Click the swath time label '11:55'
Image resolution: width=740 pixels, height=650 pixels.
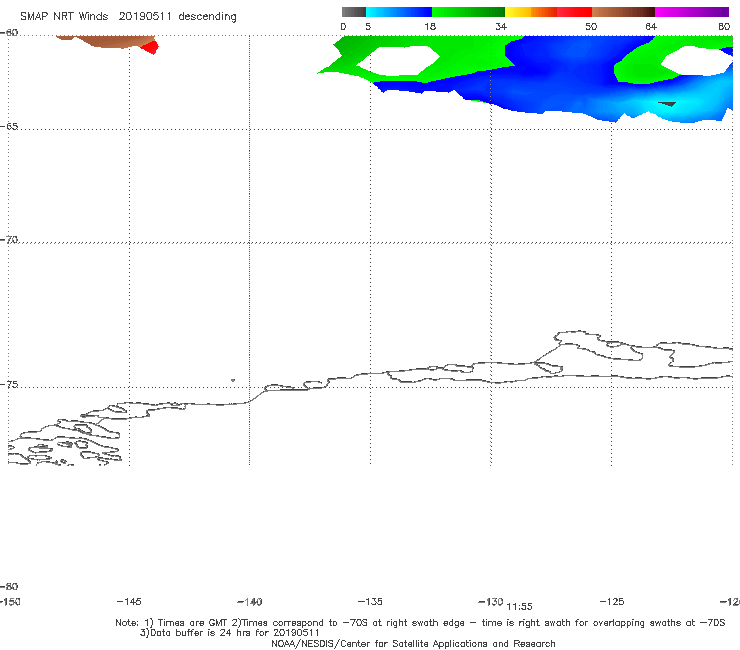519,607
